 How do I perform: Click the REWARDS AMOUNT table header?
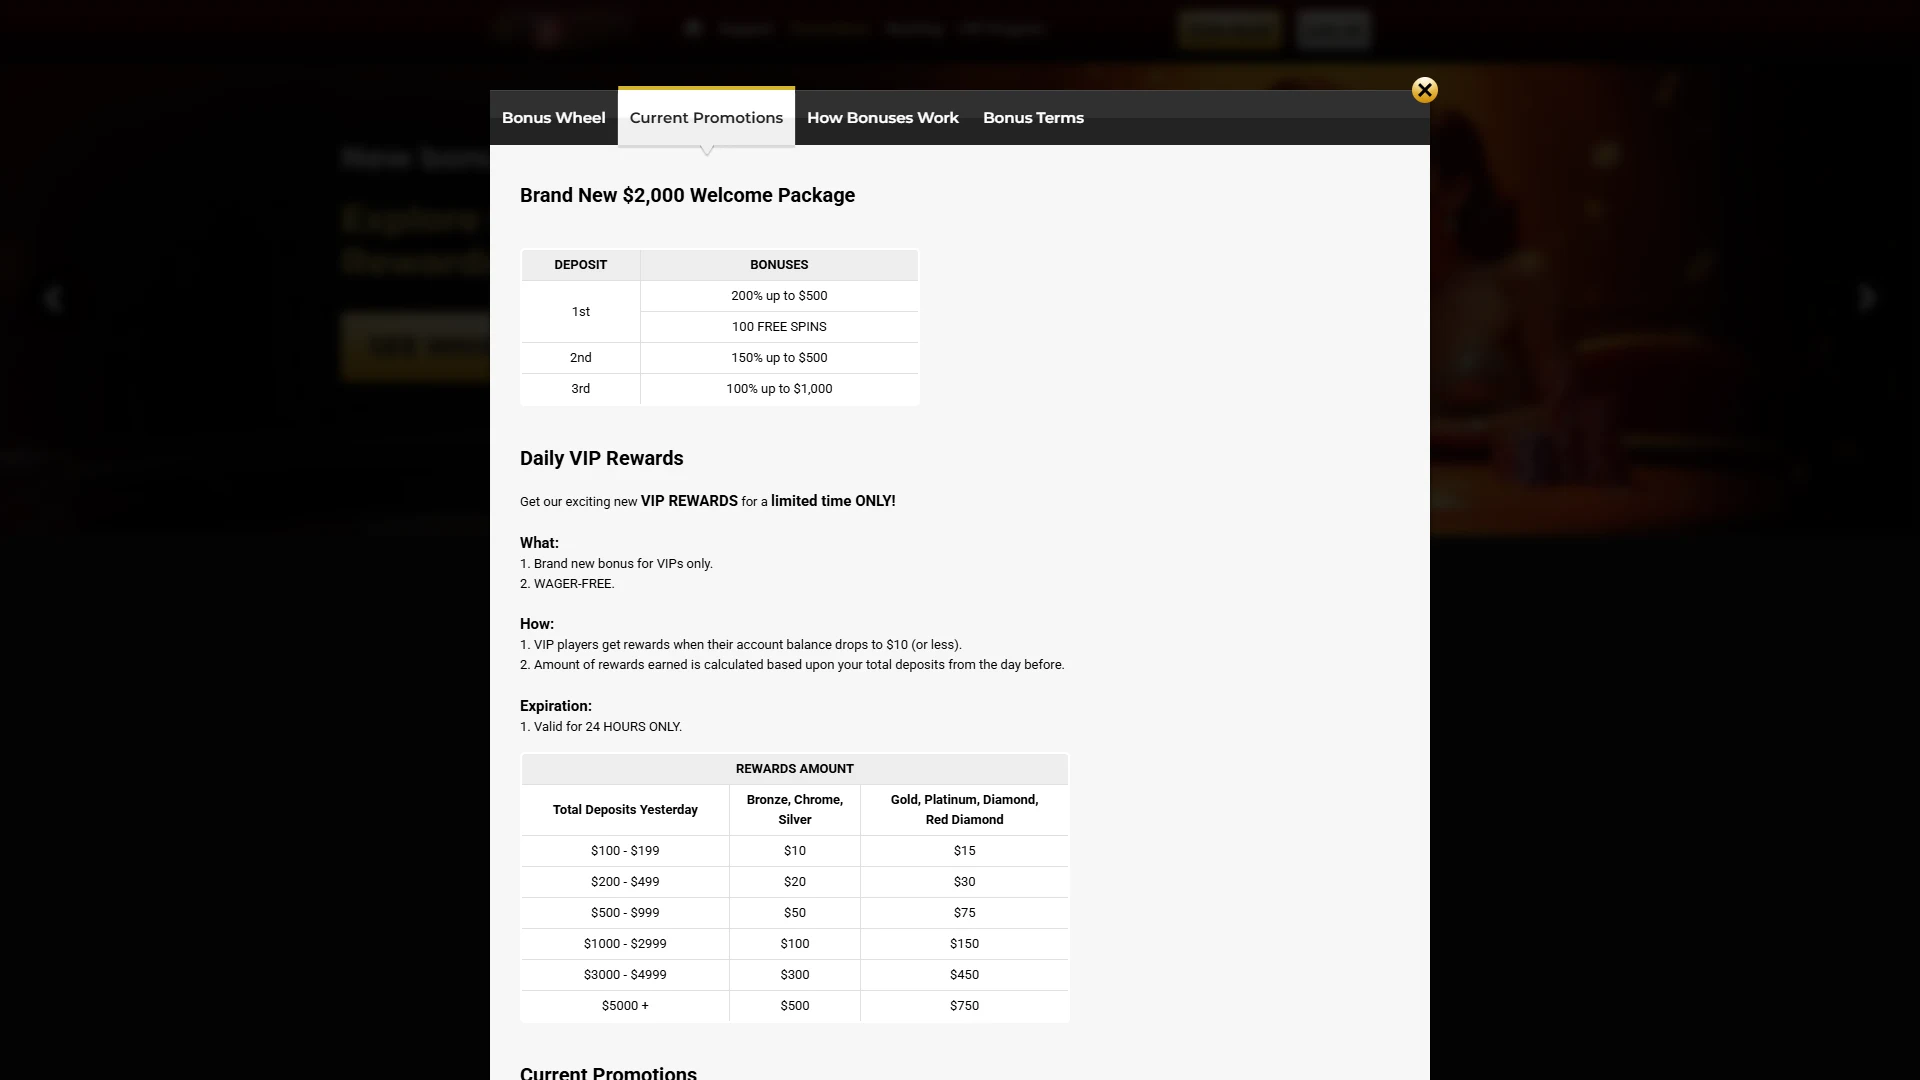(x=794, y=769)
